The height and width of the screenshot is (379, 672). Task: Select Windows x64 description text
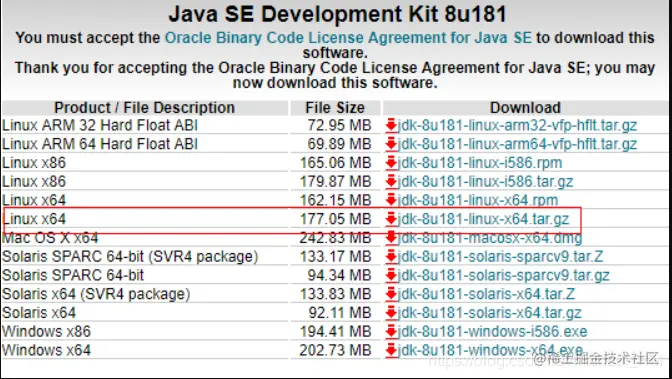pyautogui.click(x=46, y=350)
